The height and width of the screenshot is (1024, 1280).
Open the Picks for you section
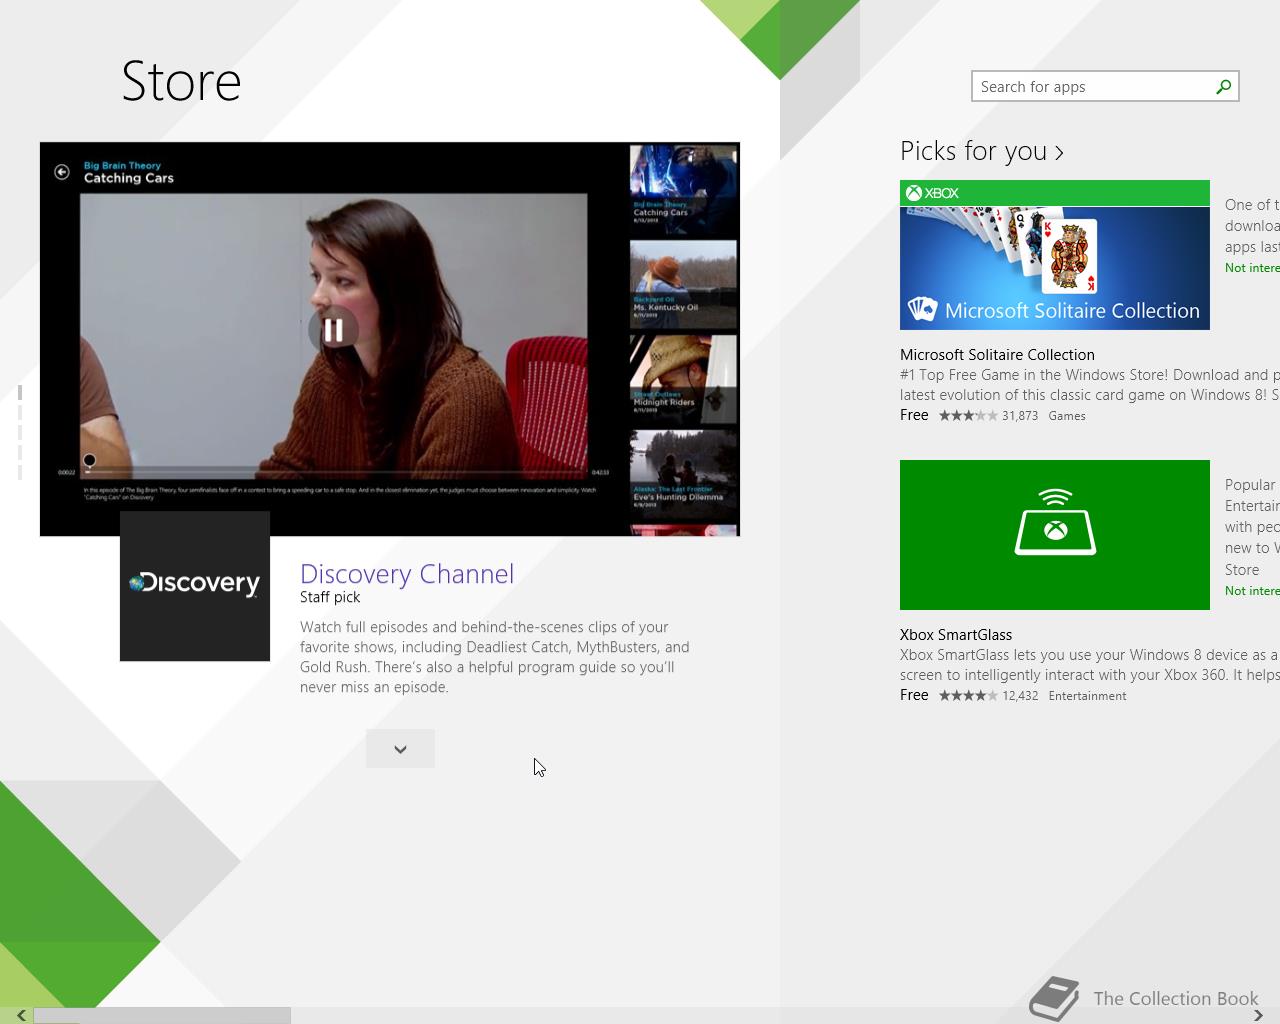(x=981, y=151)
